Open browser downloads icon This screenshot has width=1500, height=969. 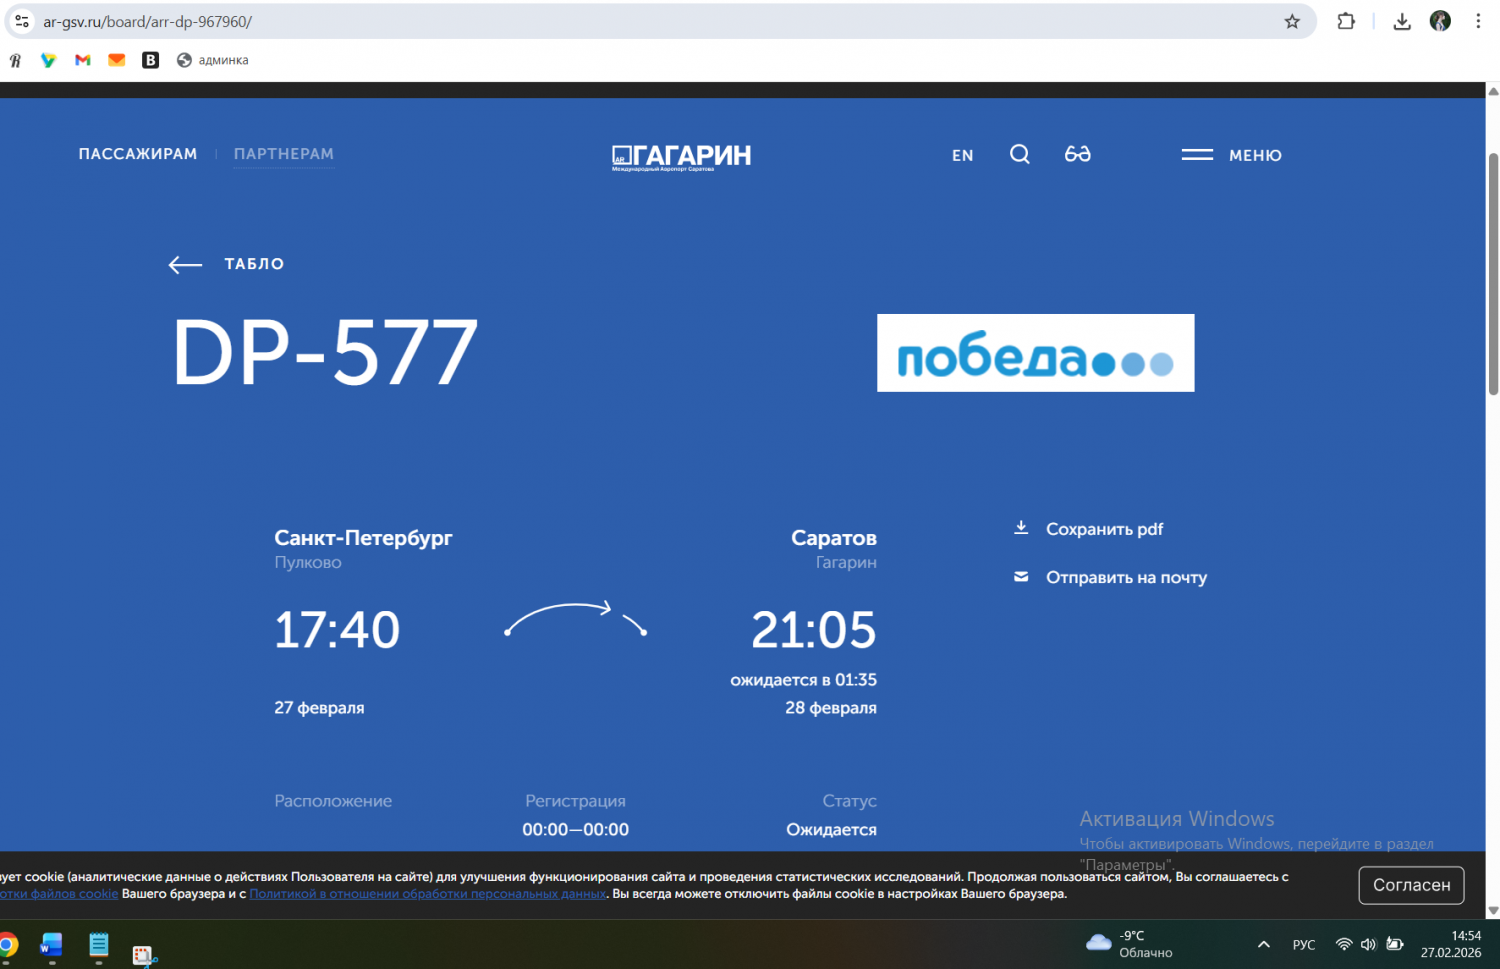click(1402, 21)
